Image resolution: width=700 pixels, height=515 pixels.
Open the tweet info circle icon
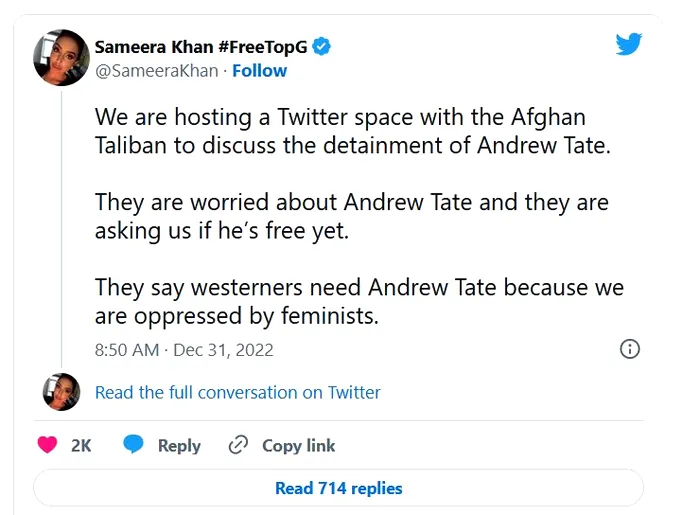[x=630, y=349]
